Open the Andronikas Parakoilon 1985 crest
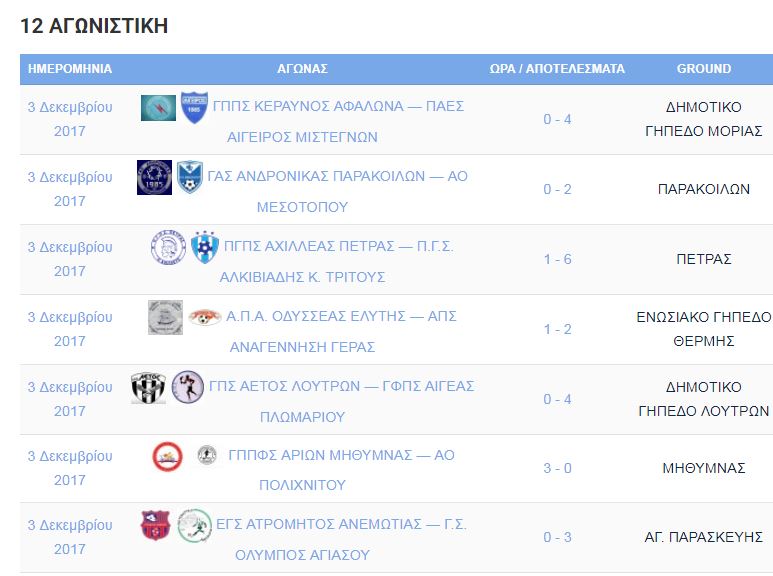The height and width of the screenshot is (576, 773). click(154, 178)
